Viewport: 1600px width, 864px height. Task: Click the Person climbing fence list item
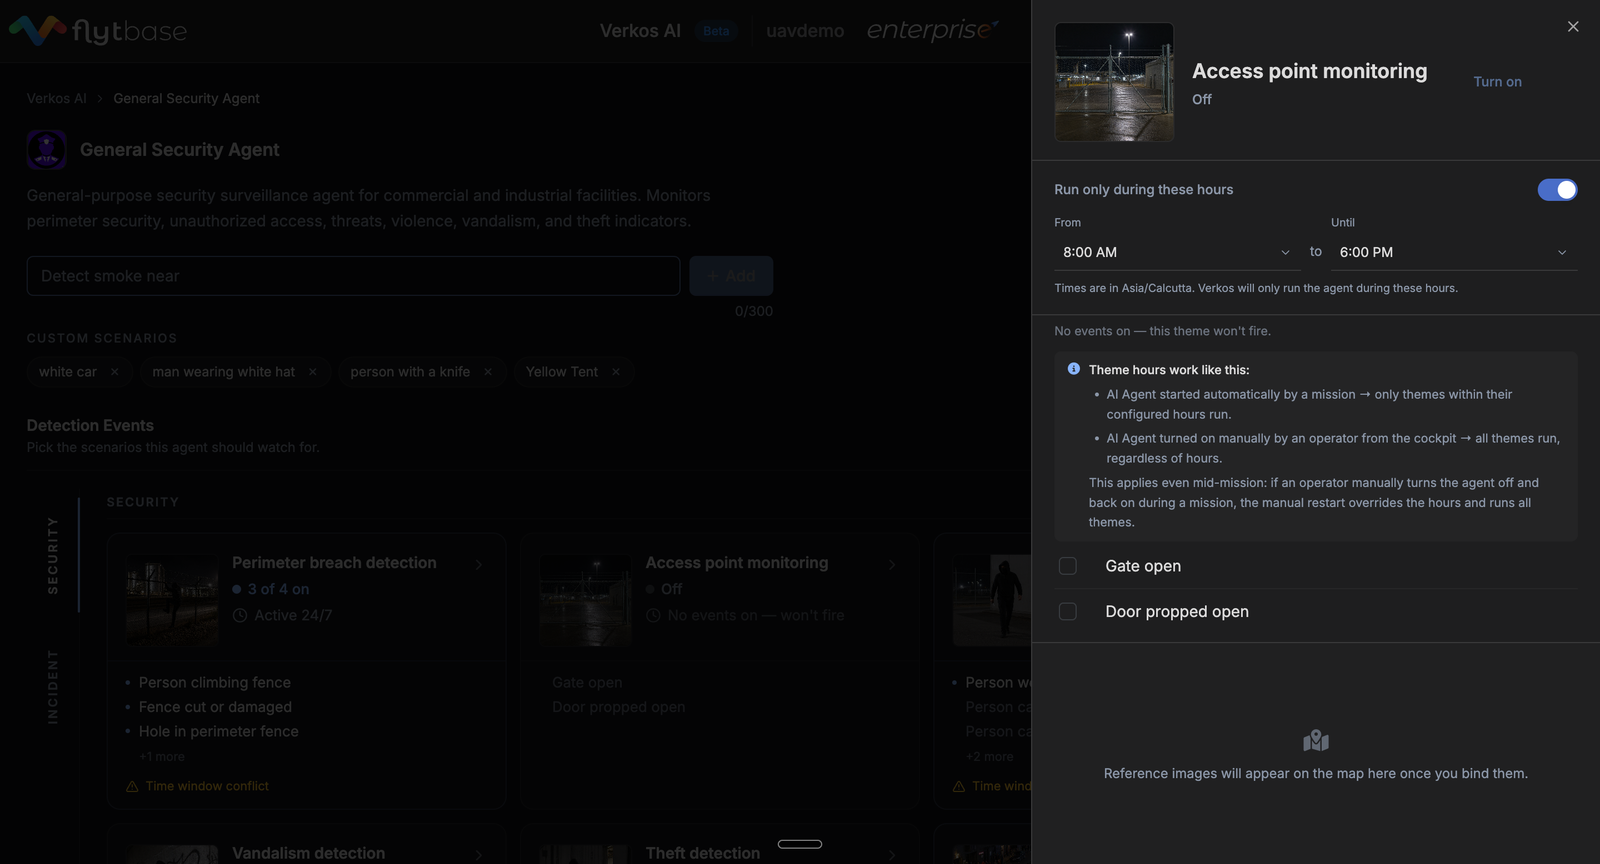click(215, 683)
